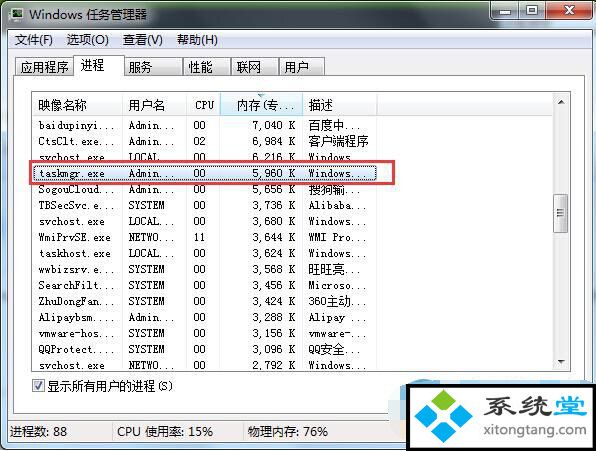Select the CtsClt.exe process row

[x=204, y=141]
